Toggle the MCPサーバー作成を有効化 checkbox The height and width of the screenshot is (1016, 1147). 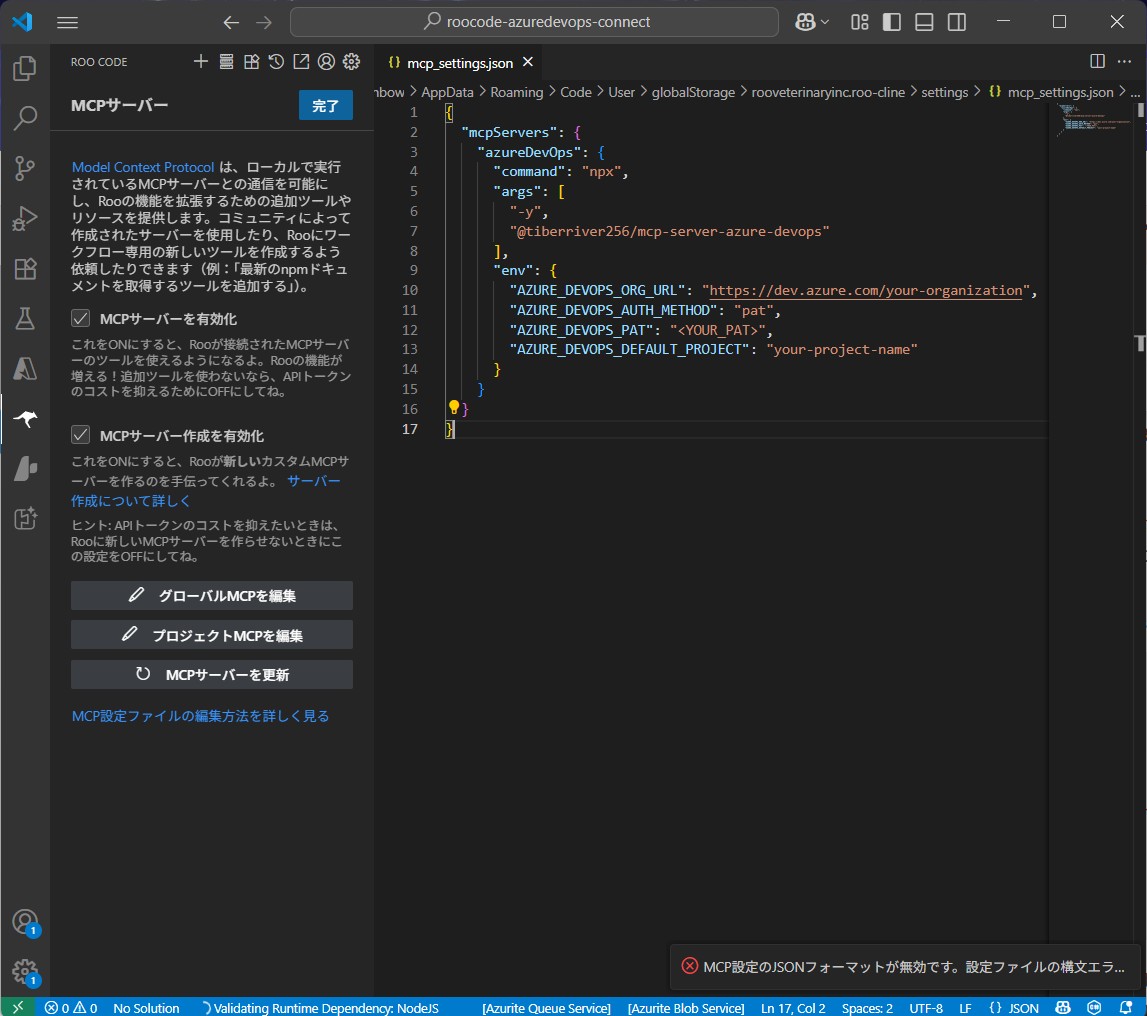coord(80,435)
